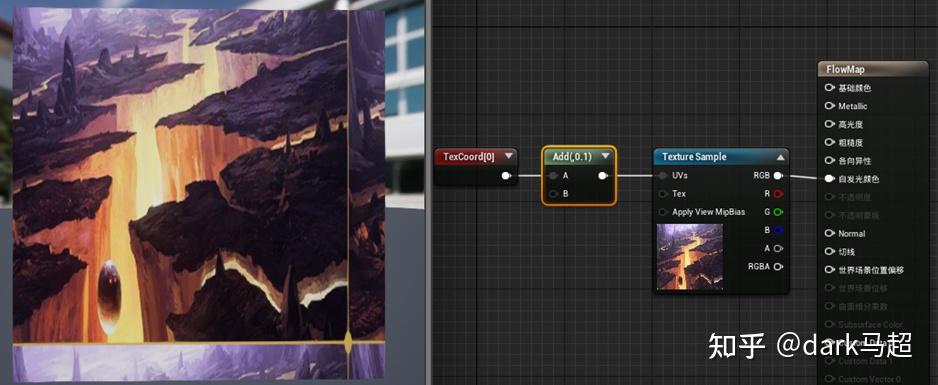Image resolution: width=938 pixels, height=385 pixels.
Task: Click the 自发光颜色 input pin on FlowMap
Action: click(x=829, y=179)
